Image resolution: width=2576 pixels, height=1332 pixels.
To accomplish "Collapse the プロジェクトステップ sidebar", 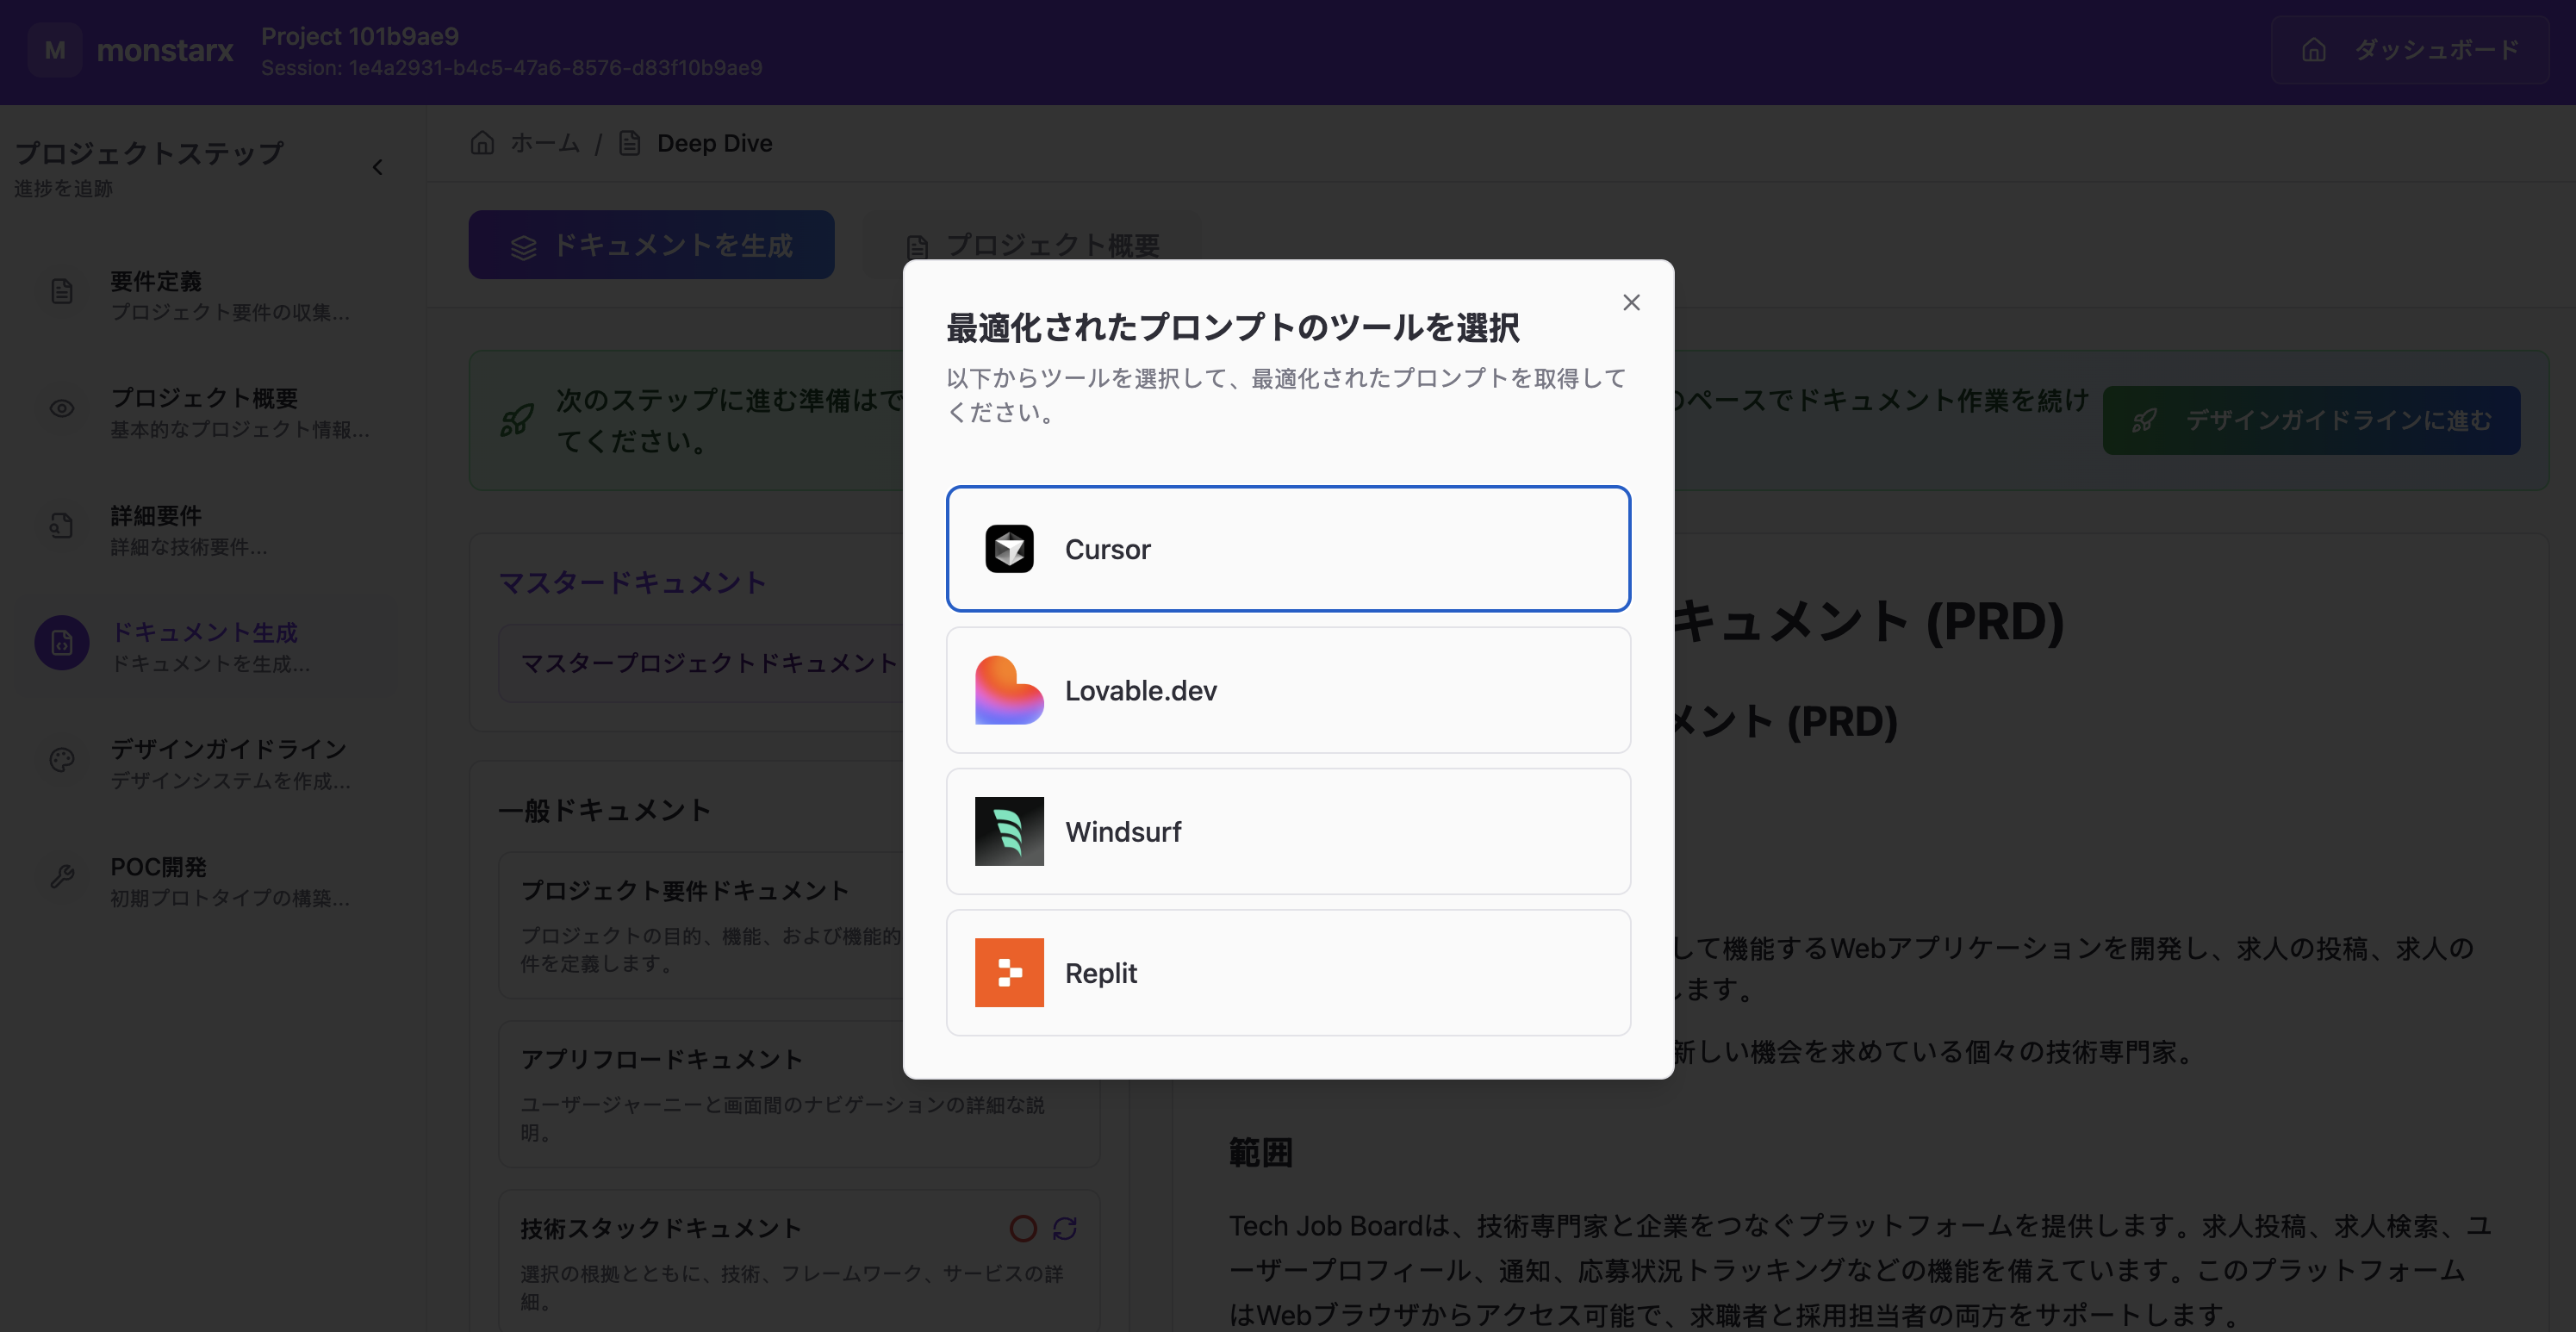I will pyautogui.click(x=377, y=167).
